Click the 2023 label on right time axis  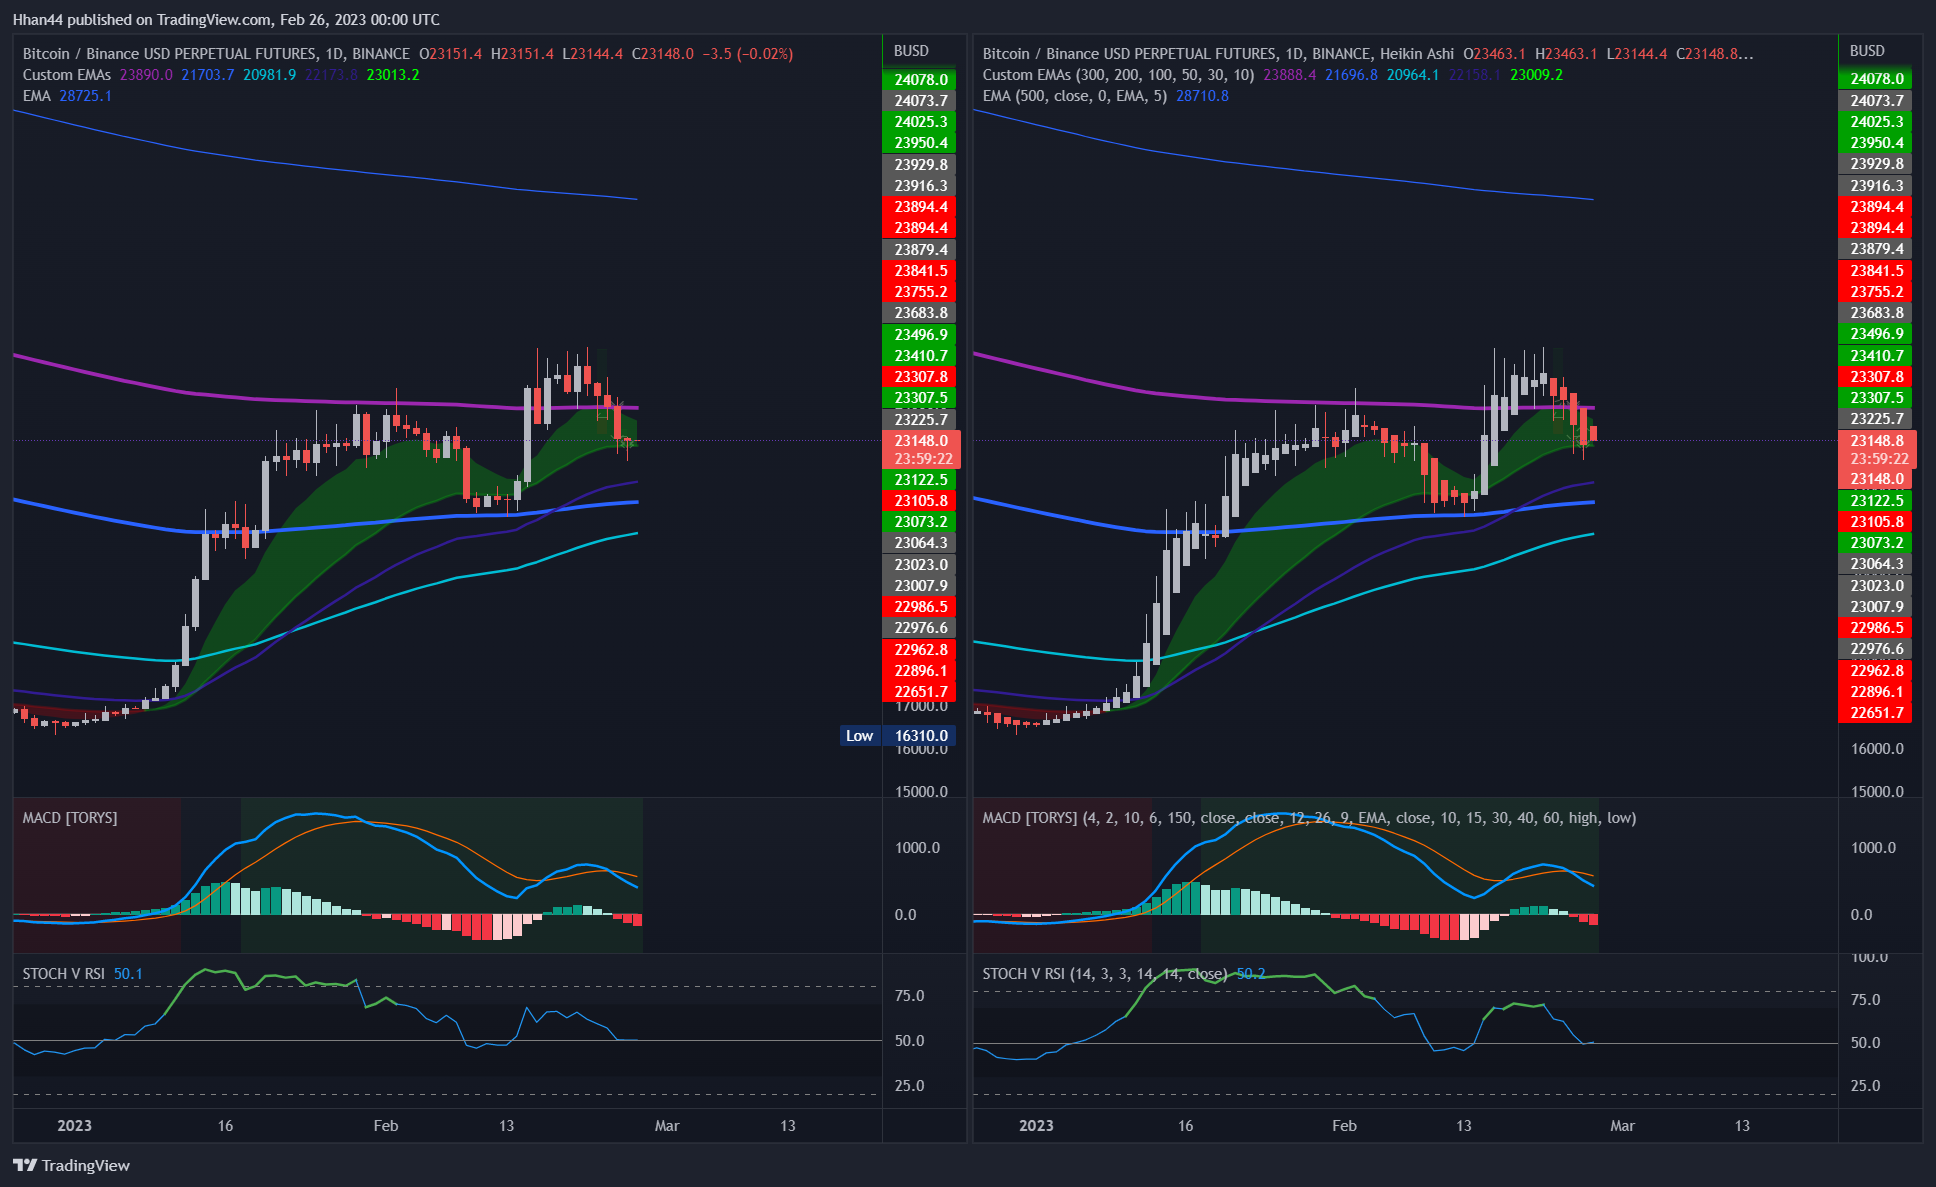[x=1036, y=1126]
